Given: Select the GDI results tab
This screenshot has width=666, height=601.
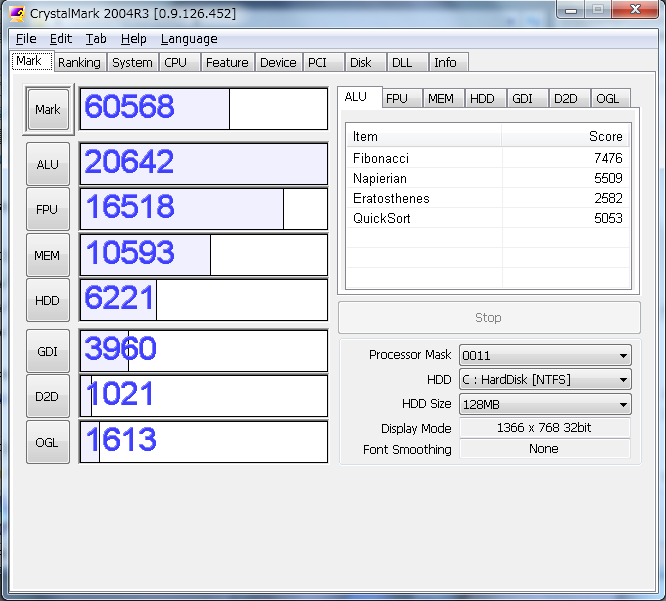Looking at the screenshot, I should 527,99.
